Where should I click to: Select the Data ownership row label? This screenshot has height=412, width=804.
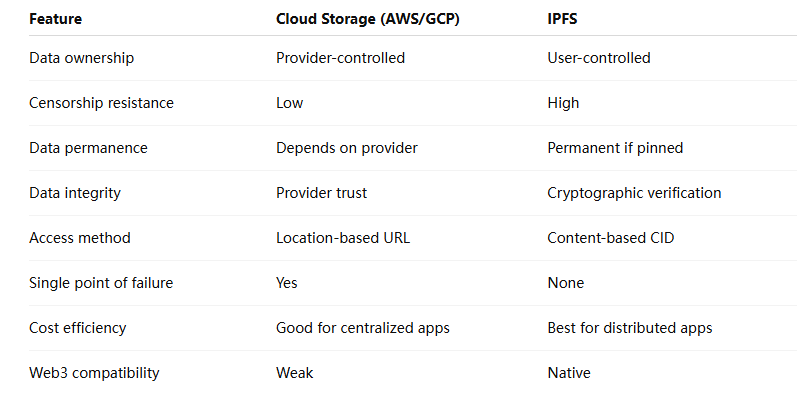pyautogui.click(x=81, y=58)
